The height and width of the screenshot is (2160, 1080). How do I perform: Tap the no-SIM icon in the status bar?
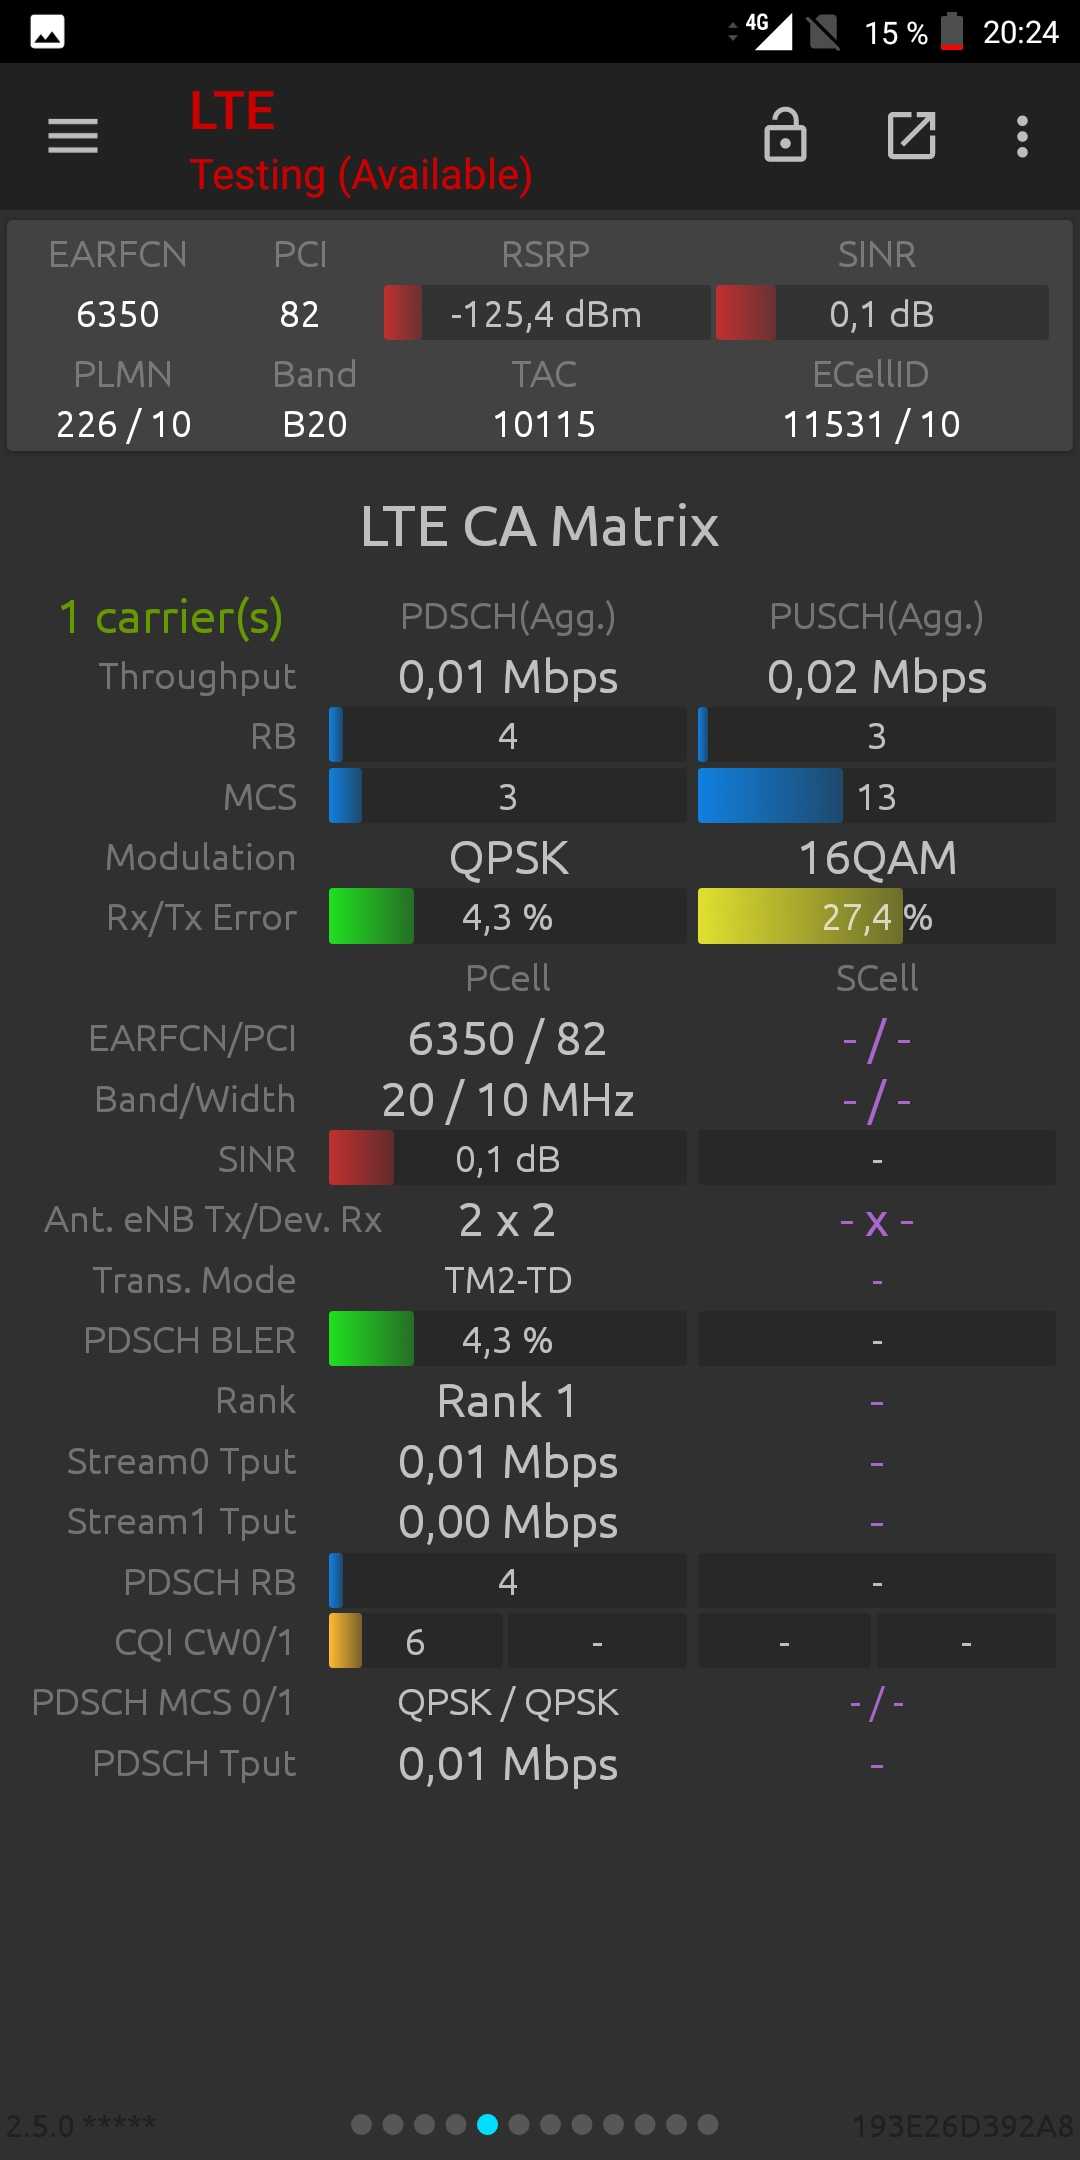click(824, 32)
